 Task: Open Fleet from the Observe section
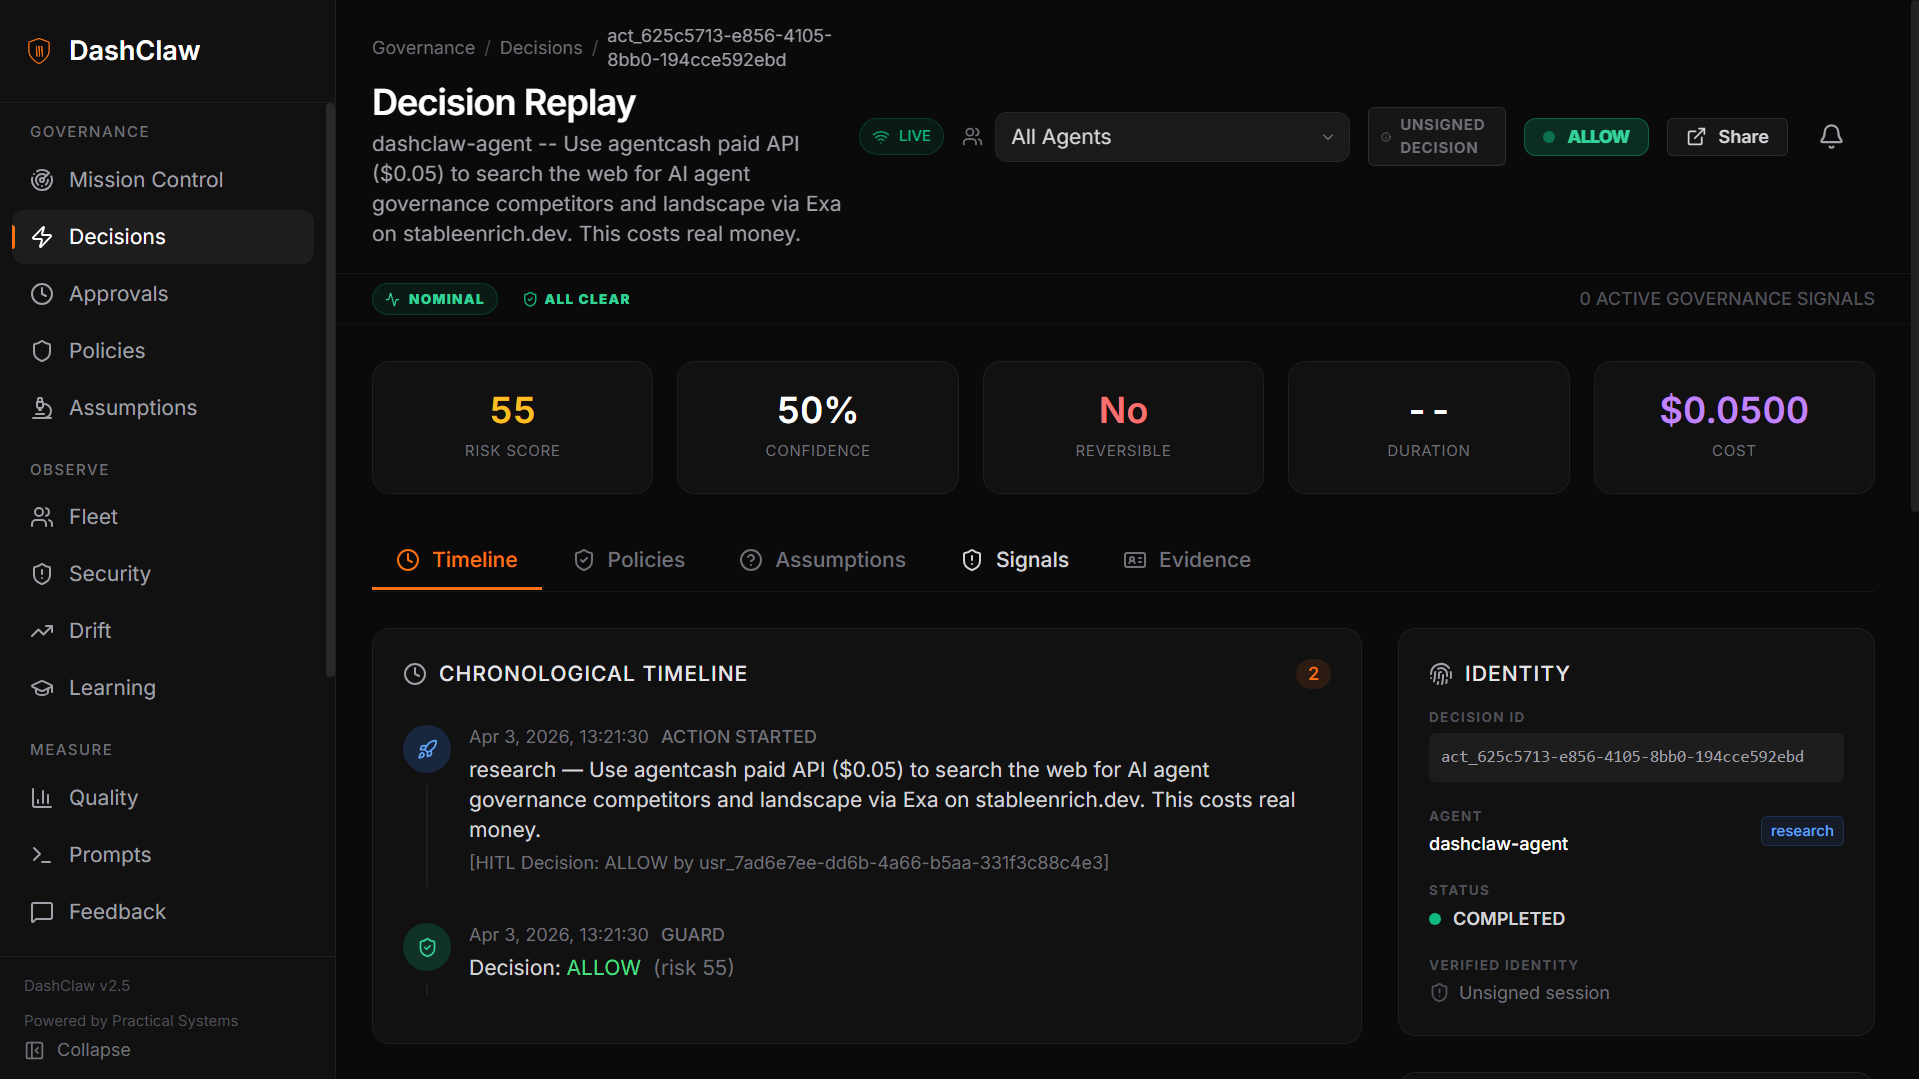click(163, 517)
